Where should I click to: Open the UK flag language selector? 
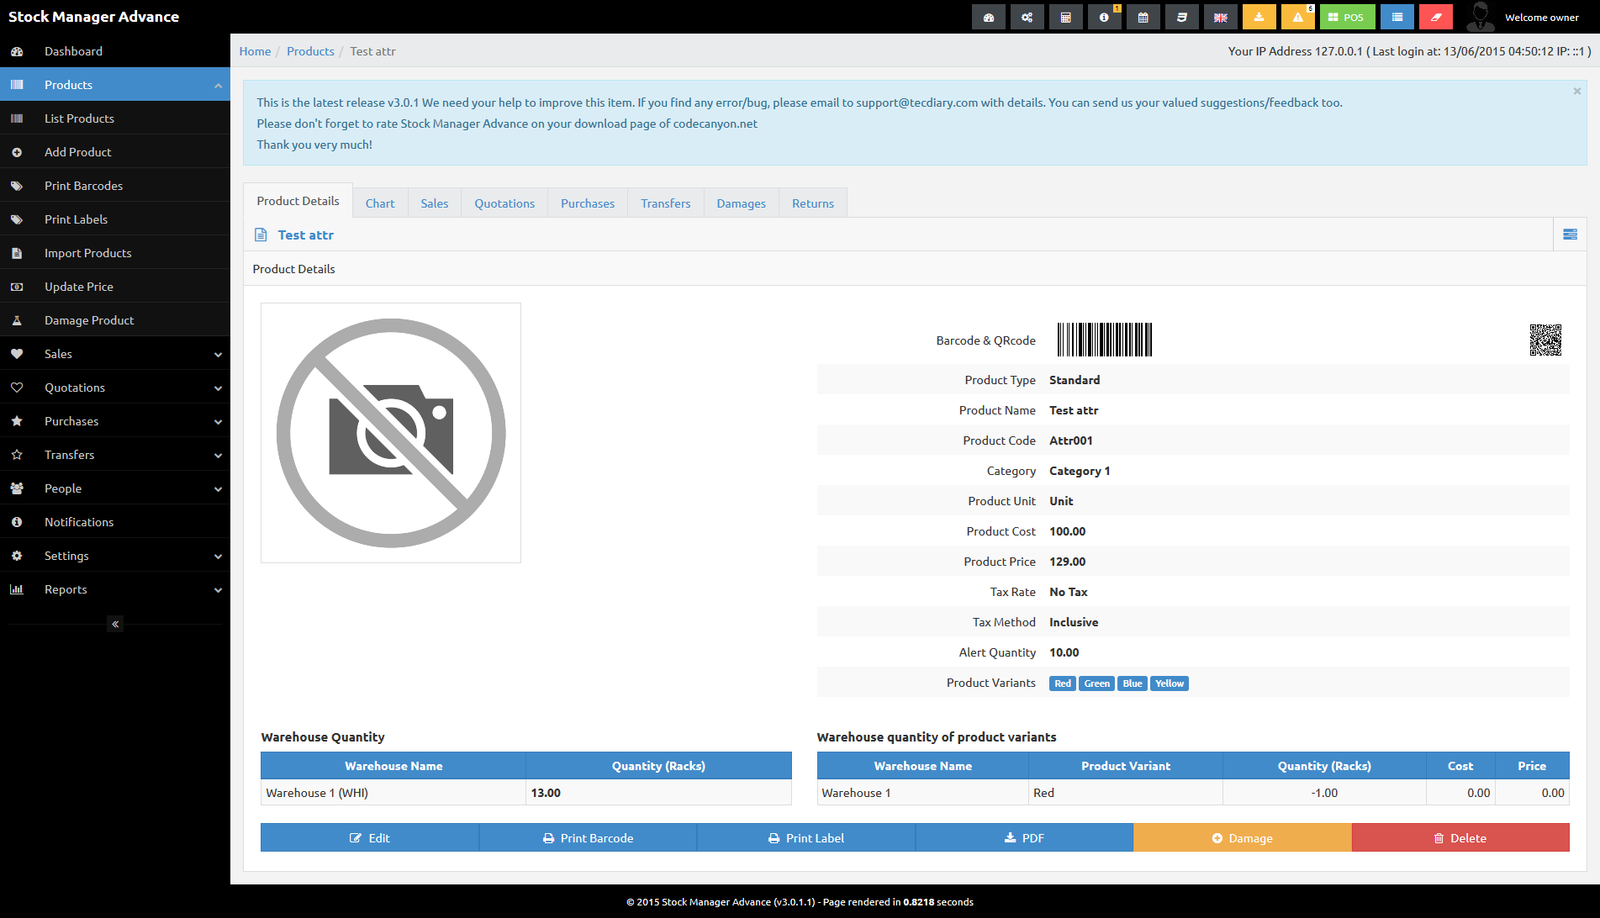(x=1220, y=17)
